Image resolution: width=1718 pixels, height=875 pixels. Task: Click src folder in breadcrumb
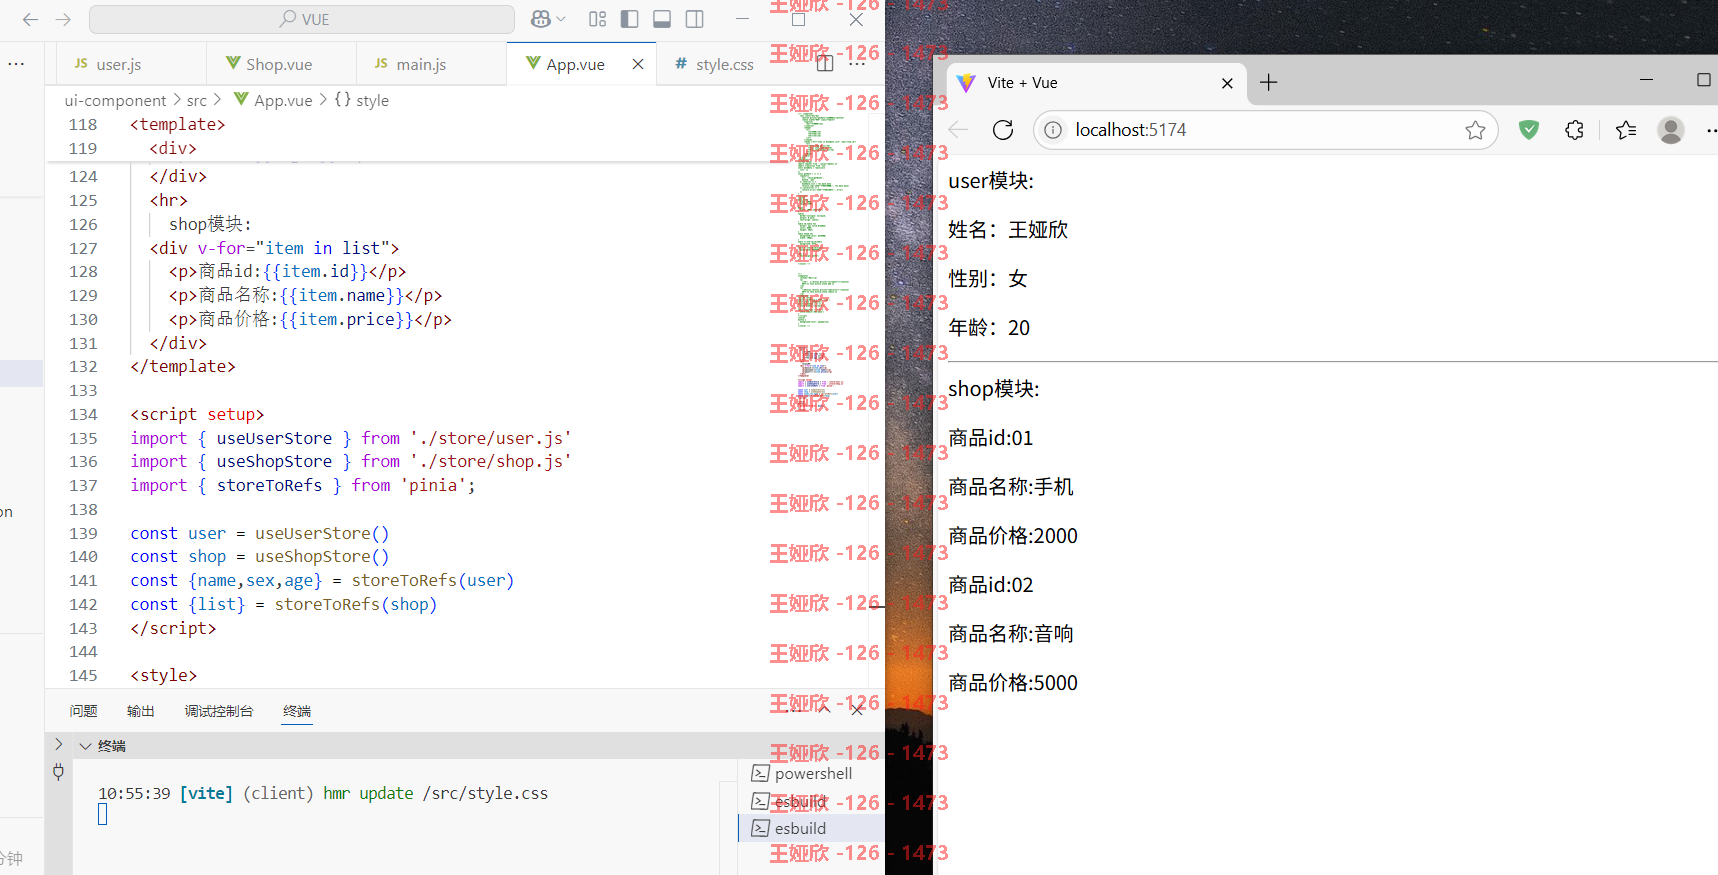(197, 100)
